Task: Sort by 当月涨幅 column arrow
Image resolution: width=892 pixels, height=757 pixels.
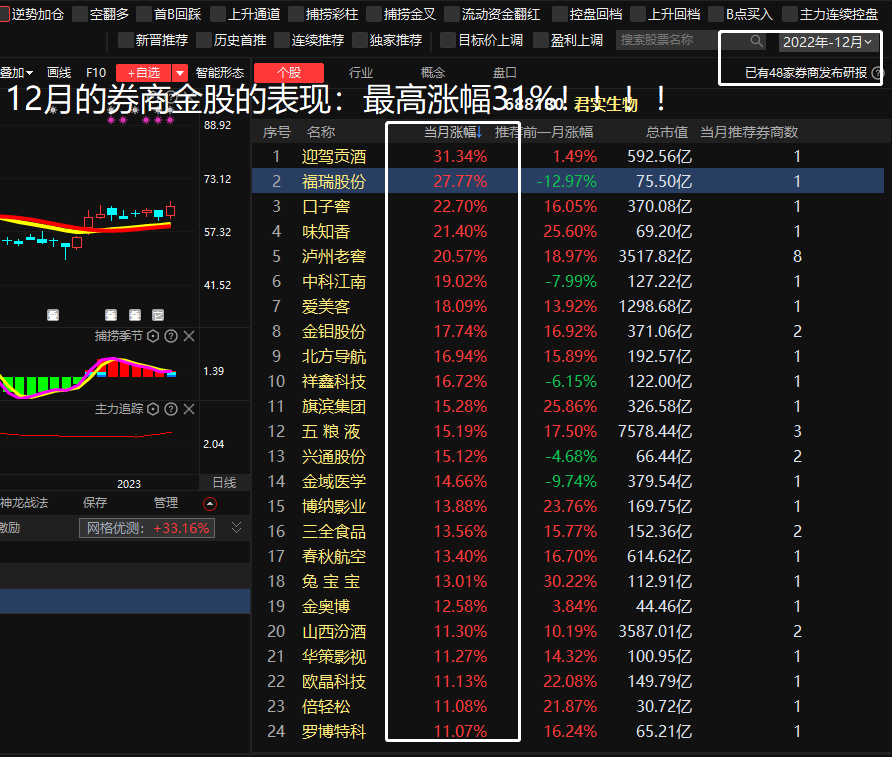Action: tap(479, 133)
